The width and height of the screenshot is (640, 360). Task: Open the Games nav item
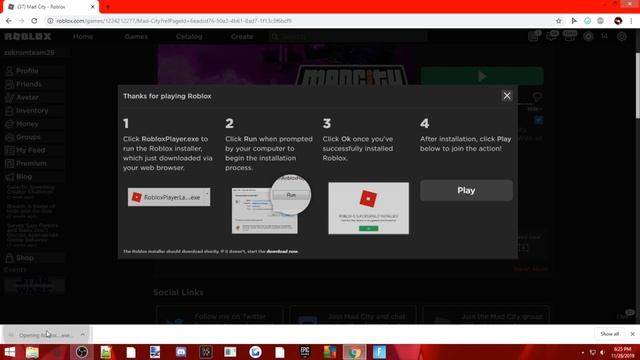pos(136,36)
